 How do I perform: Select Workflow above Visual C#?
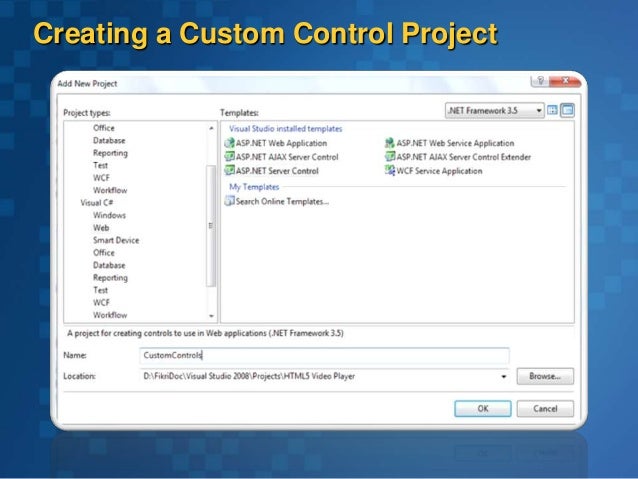[x=110, y=190]
